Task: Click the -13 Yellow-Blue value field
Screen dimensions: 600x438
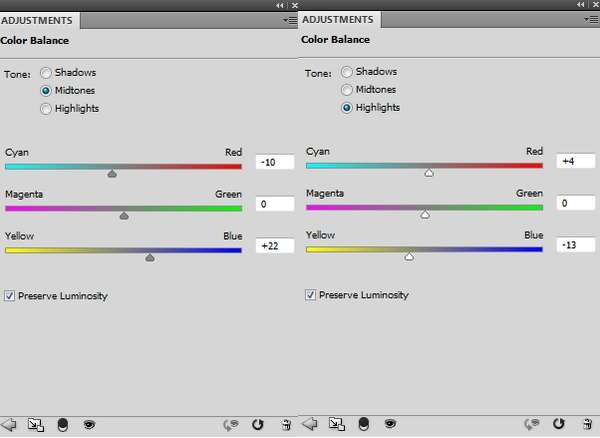Action: pos(576,245)
